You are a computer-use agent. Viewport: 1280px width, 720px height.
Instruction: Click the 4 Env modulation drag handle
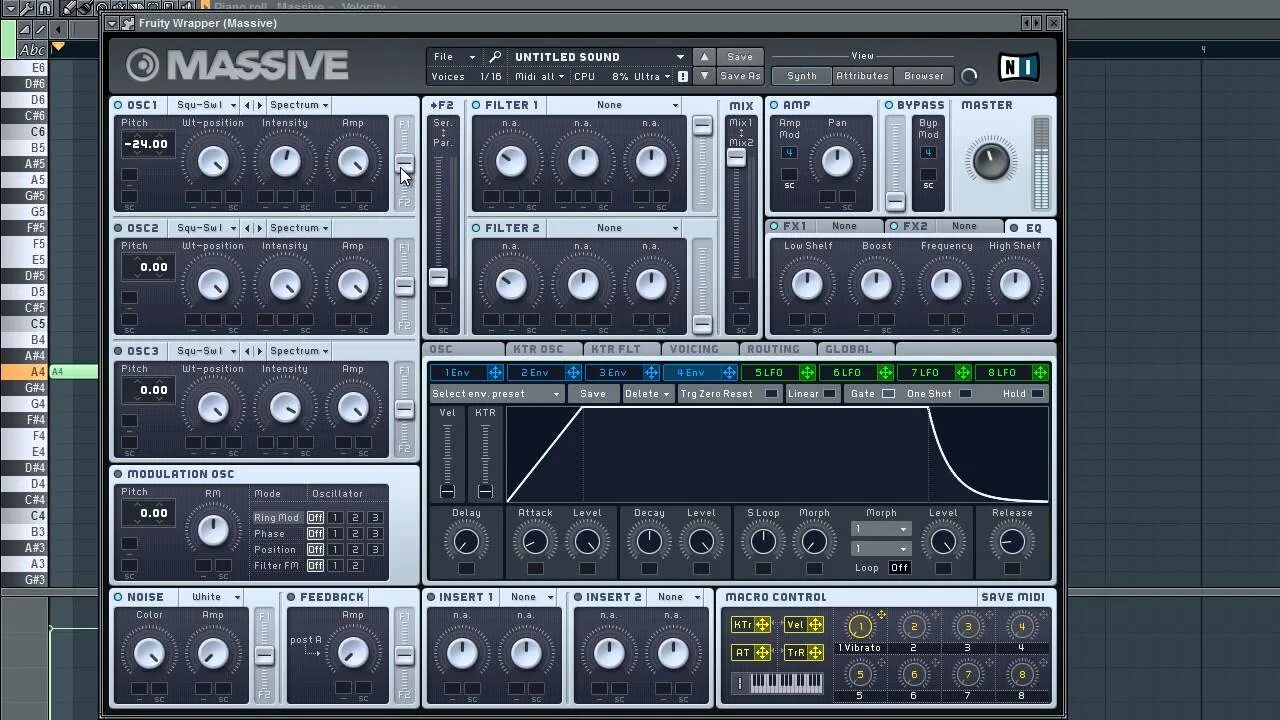[x=729, y=372]
